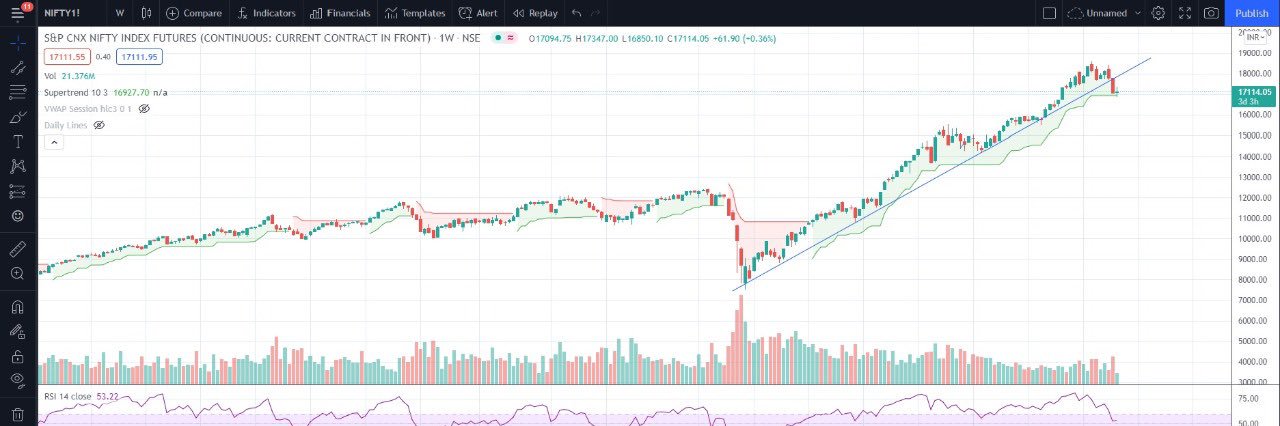Open the Financials menu
The width and height of the screenshot is (1280, 426).
[340, 13]
